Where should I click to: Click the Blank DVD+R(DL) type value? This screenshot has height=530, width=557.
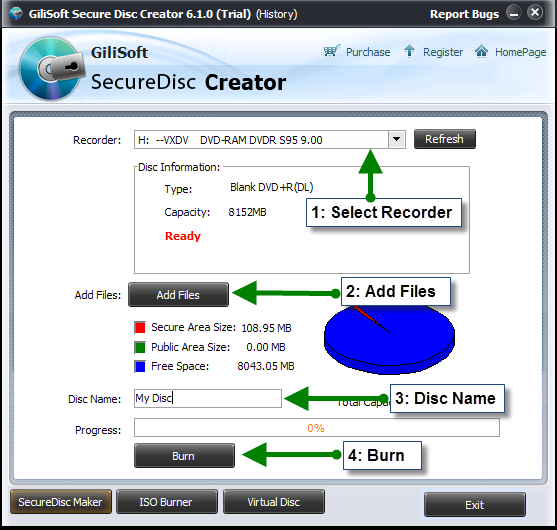pyautogui.click(x=271, y=187)
